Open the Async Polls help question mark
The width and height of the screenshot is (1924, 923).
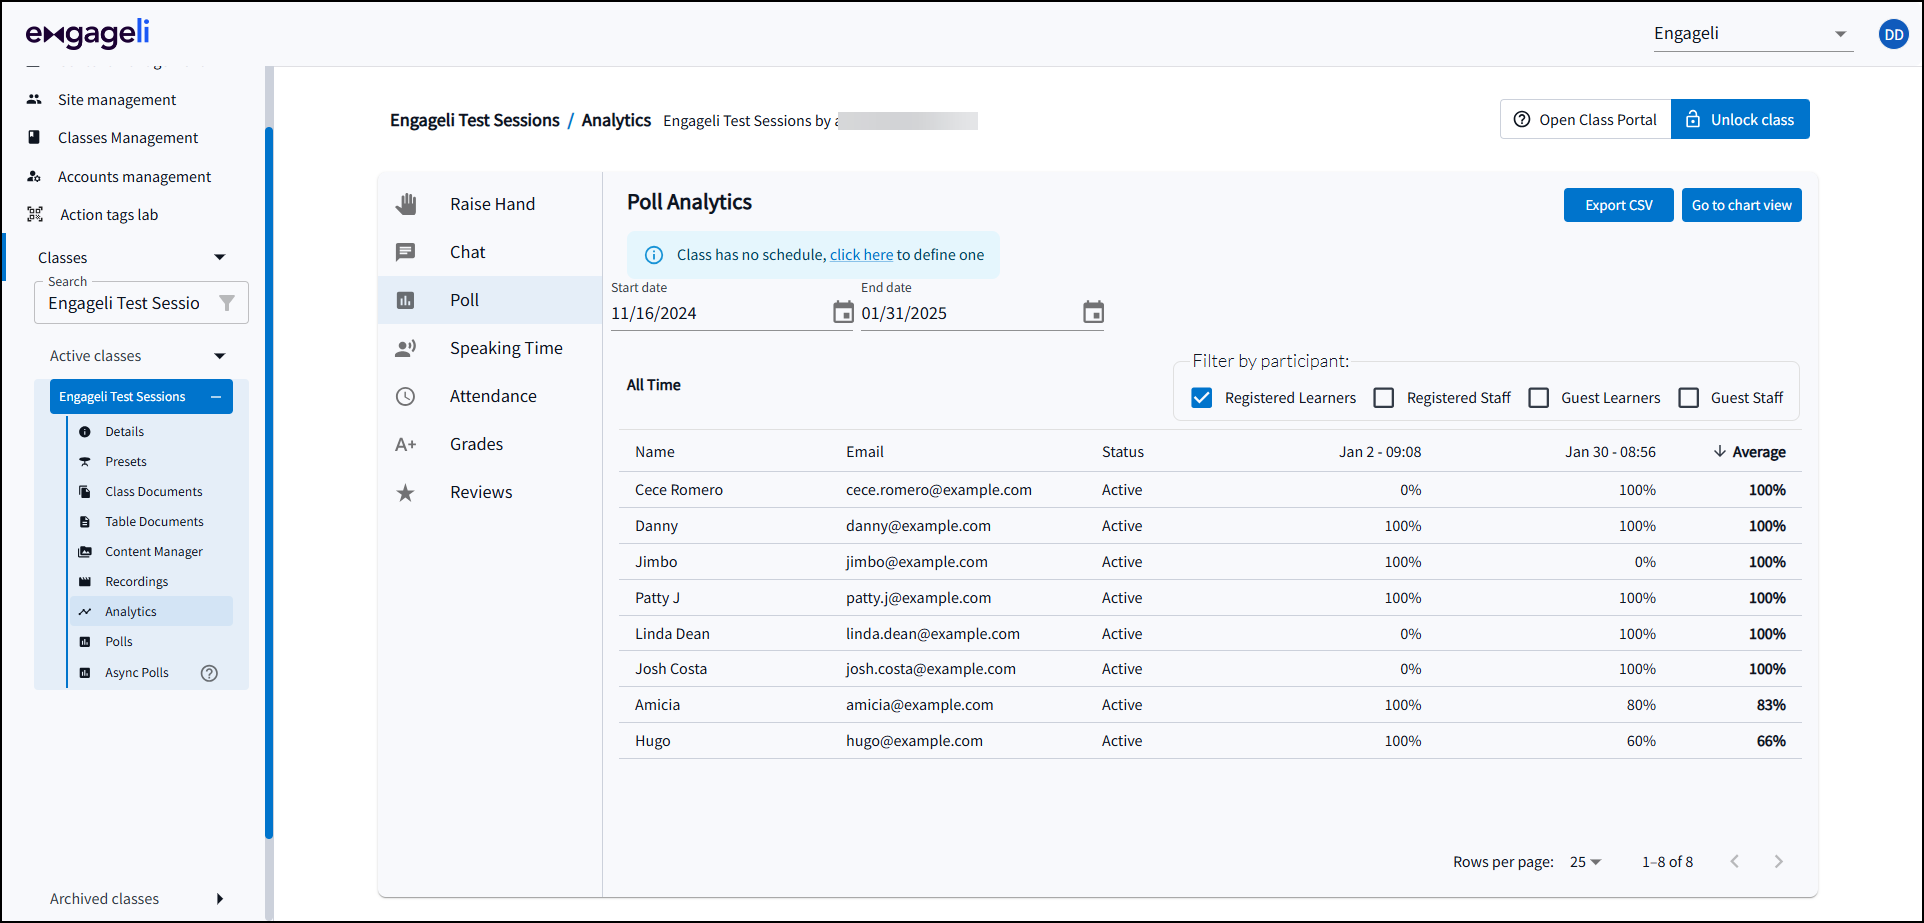tap(209, 673)
